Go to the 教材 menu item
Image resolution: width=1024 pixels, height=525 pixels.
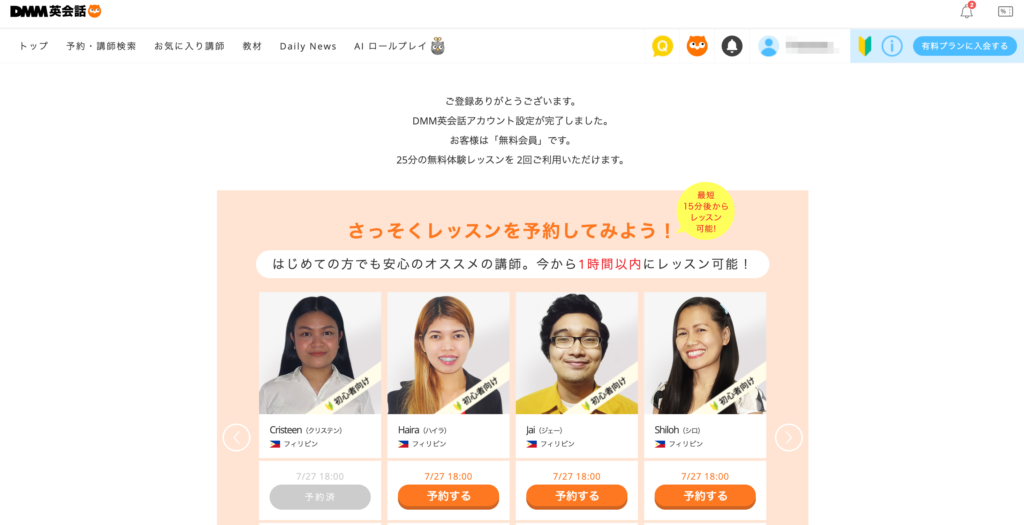pyautogui.click(x=252, y=46)
